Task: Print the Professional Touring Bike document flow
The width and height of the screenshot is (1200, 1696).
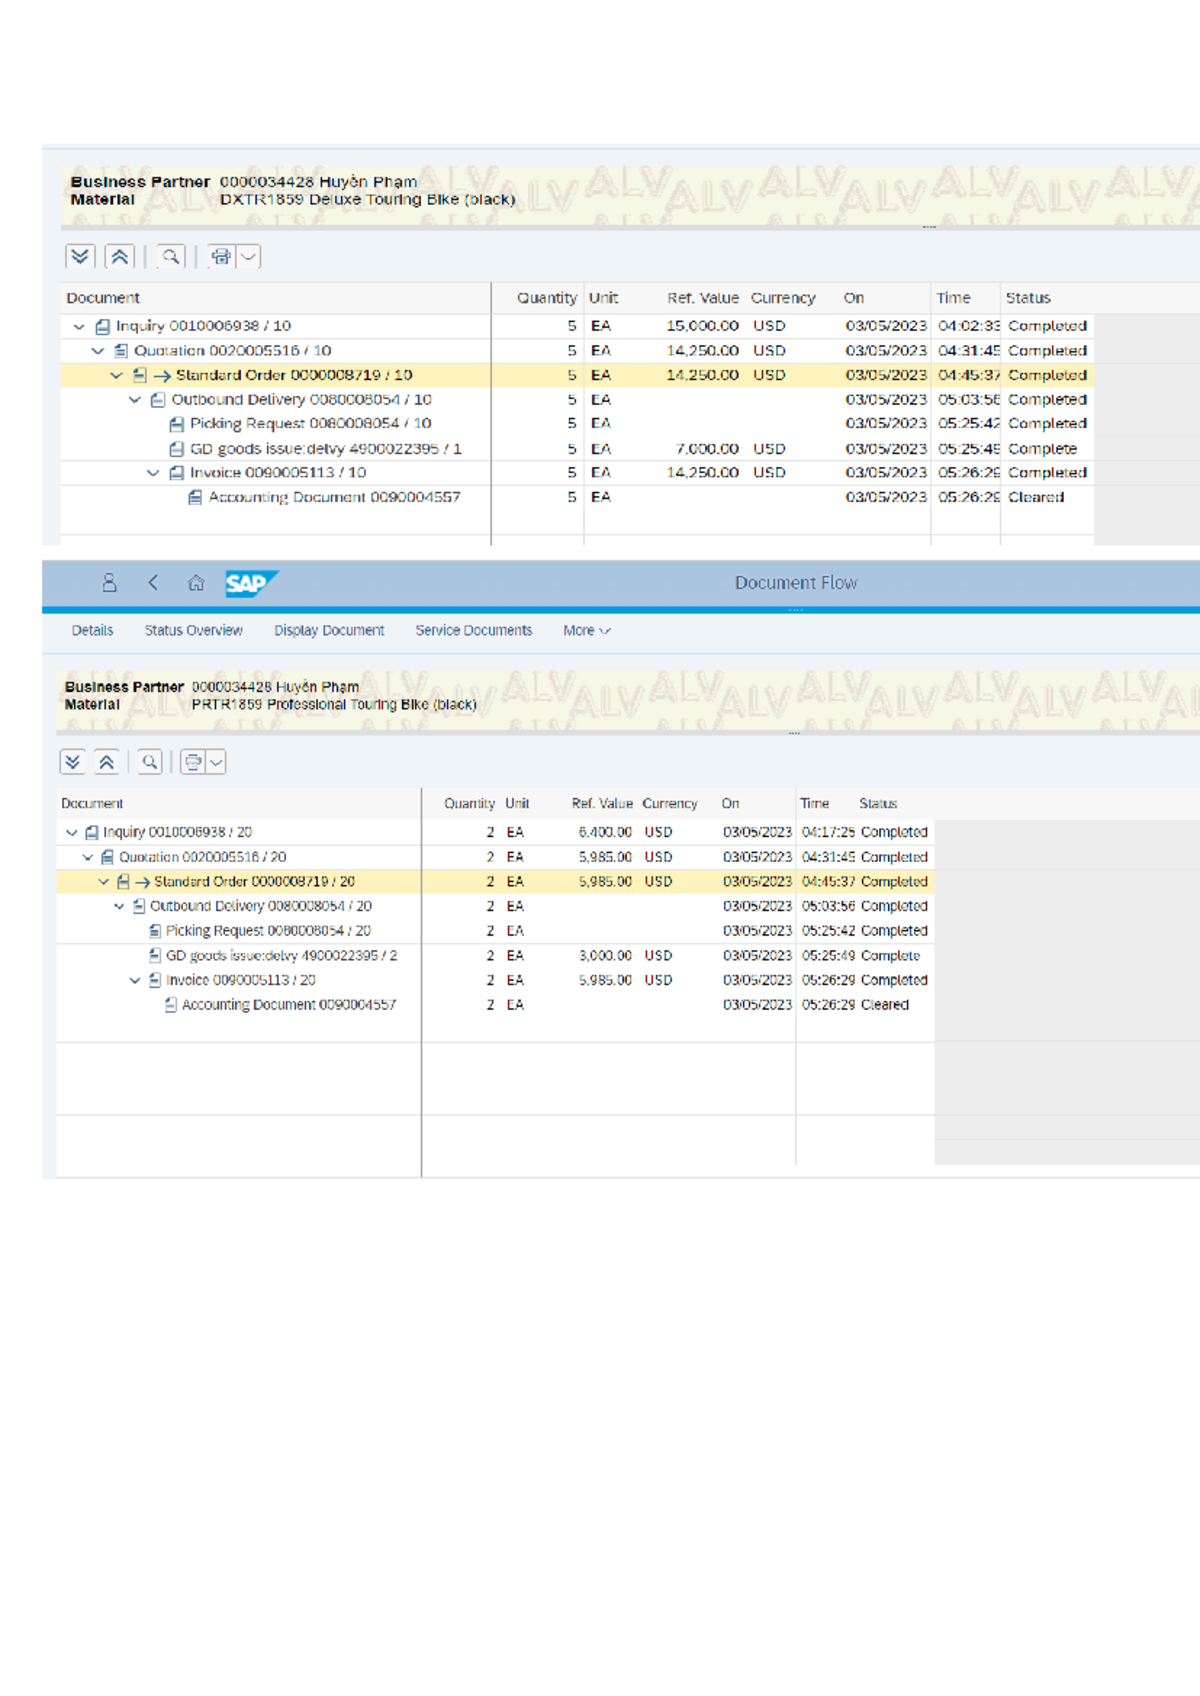Action: (193, 762)
